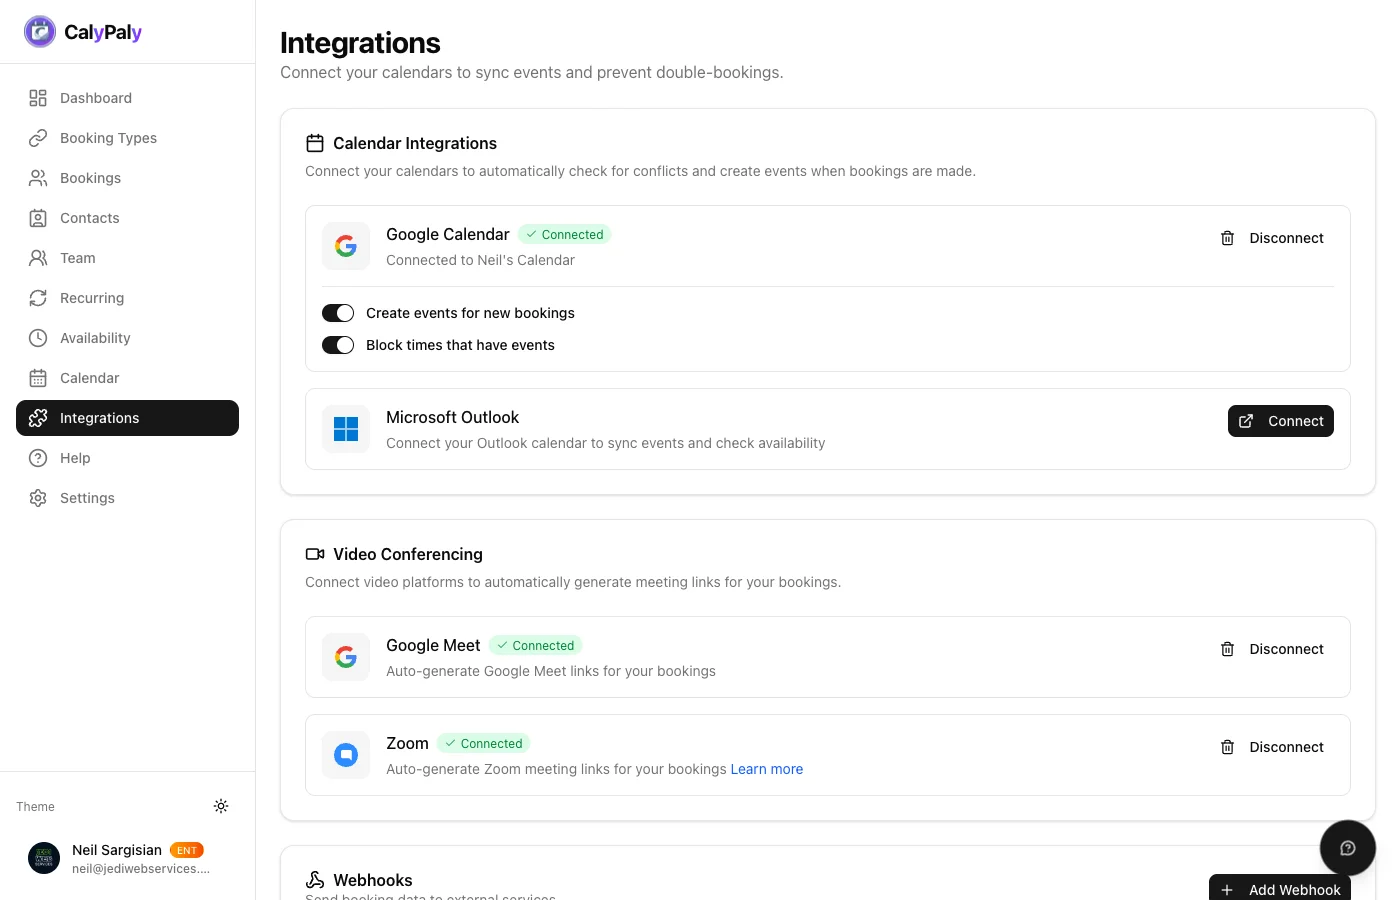The height and width of the screenshot is (900, 1400).
Task: Click the Recurring bookings icon
Action: (x=38, y=298)
